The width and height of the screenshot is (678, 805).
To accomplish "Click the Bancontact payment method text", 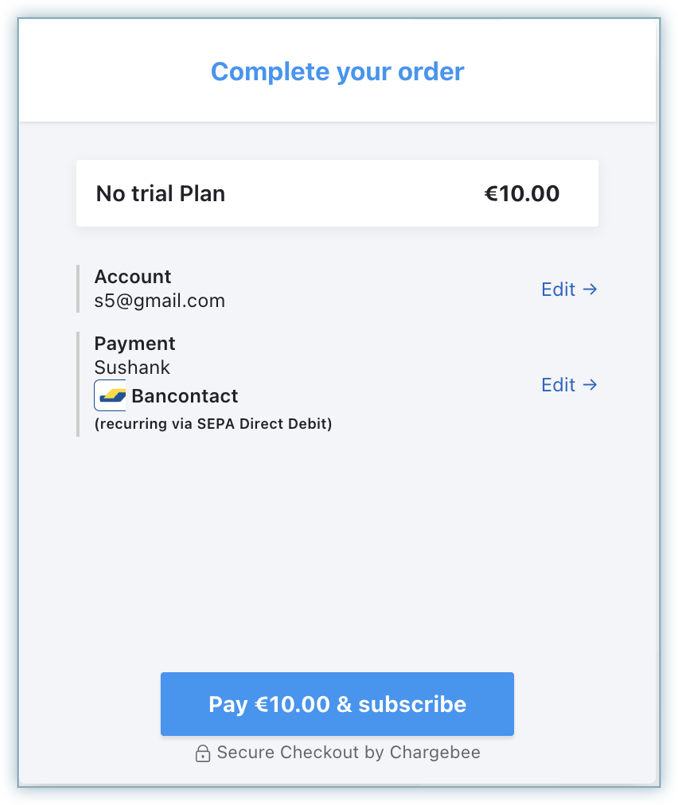I will click(184, 396).
